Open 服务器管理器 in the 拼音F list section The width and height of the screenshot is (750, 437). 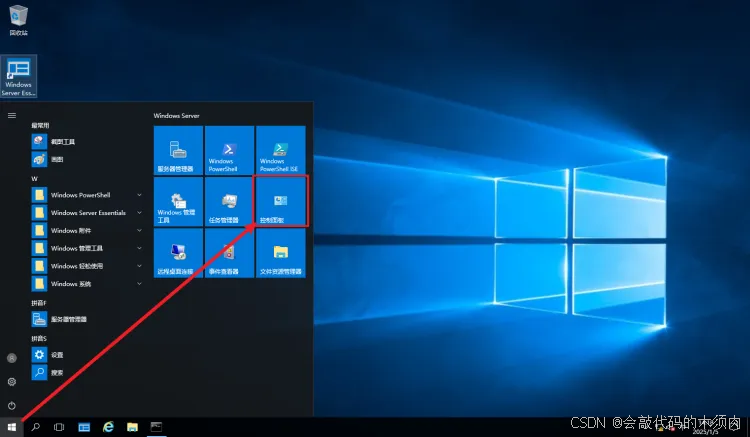point(86,319)
